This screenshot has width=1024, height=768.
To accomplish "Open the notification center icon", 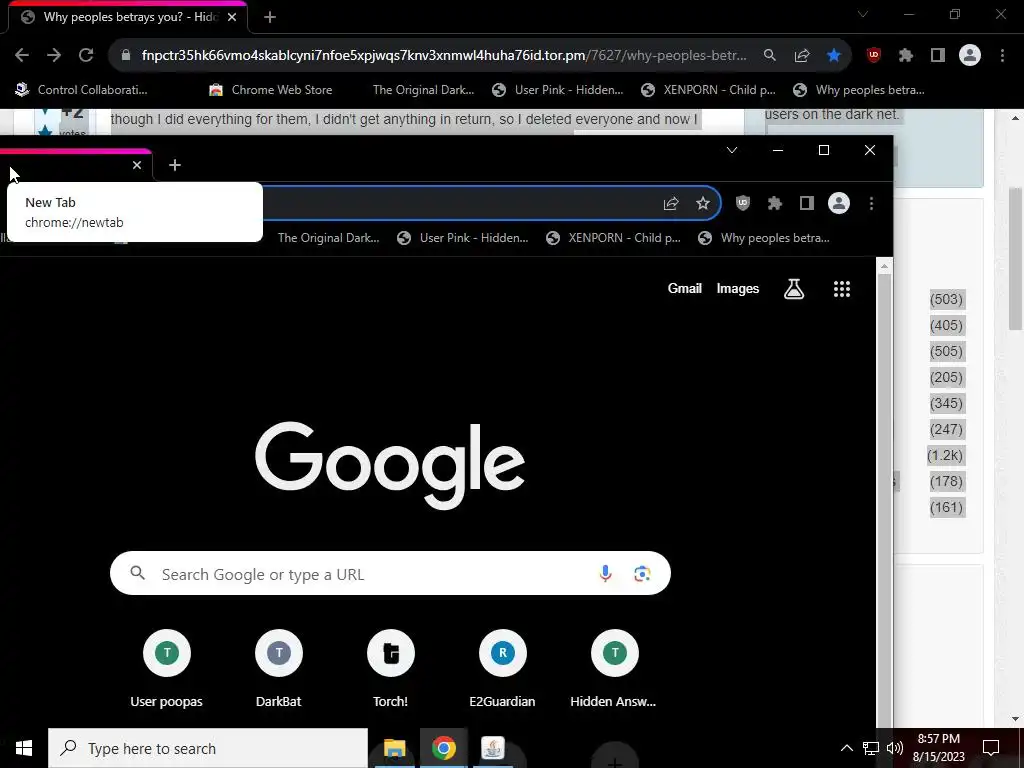I will [x=991, y=748].
